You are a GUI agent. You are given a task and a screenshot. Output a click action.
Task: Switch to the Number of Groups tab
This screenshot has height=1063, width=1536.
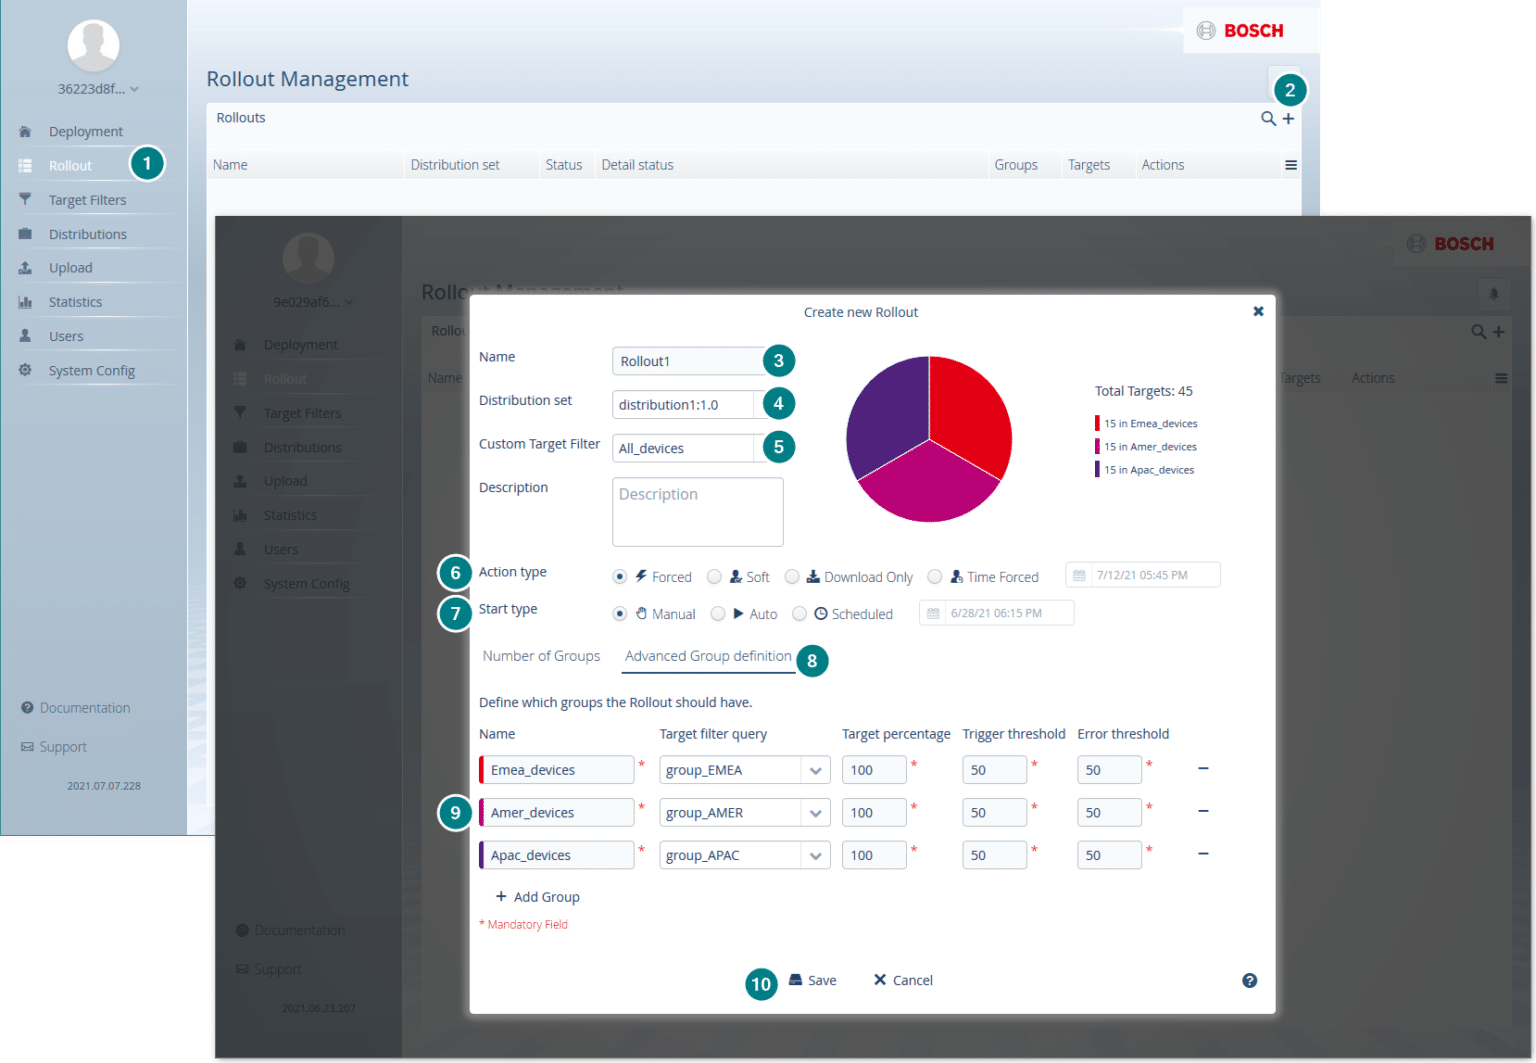pyautogui.click(x=541, y=655)
